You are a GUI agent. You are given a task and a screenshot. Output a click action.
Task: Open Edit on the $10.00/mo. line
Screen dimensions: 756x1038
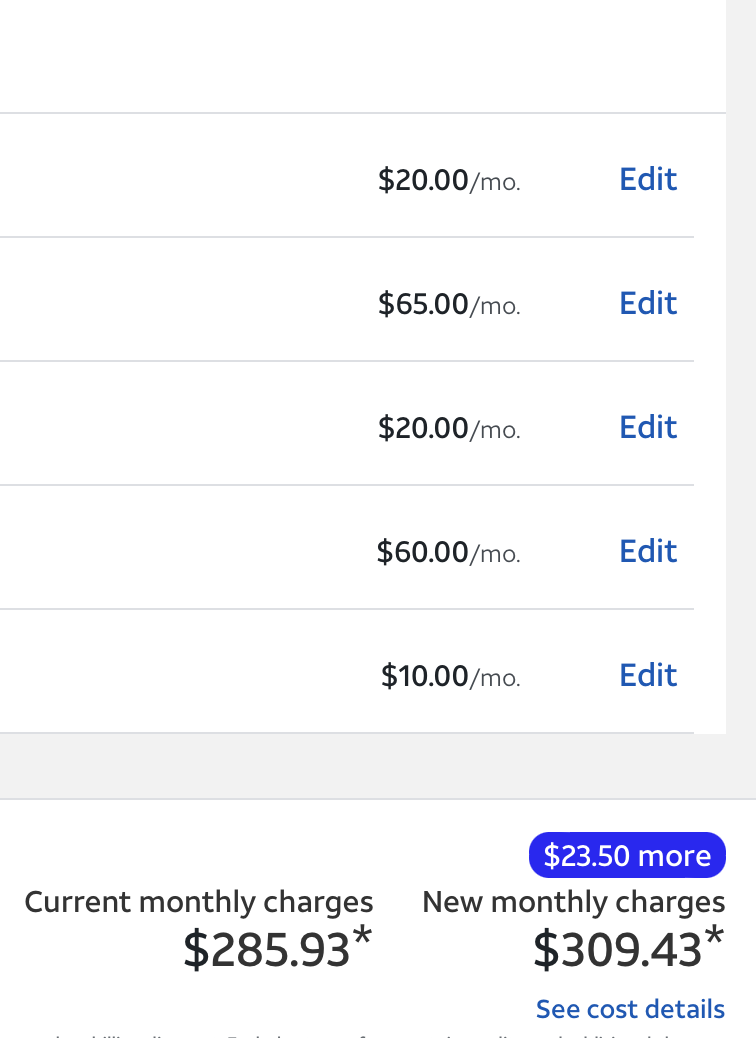(x=648, y=675)
